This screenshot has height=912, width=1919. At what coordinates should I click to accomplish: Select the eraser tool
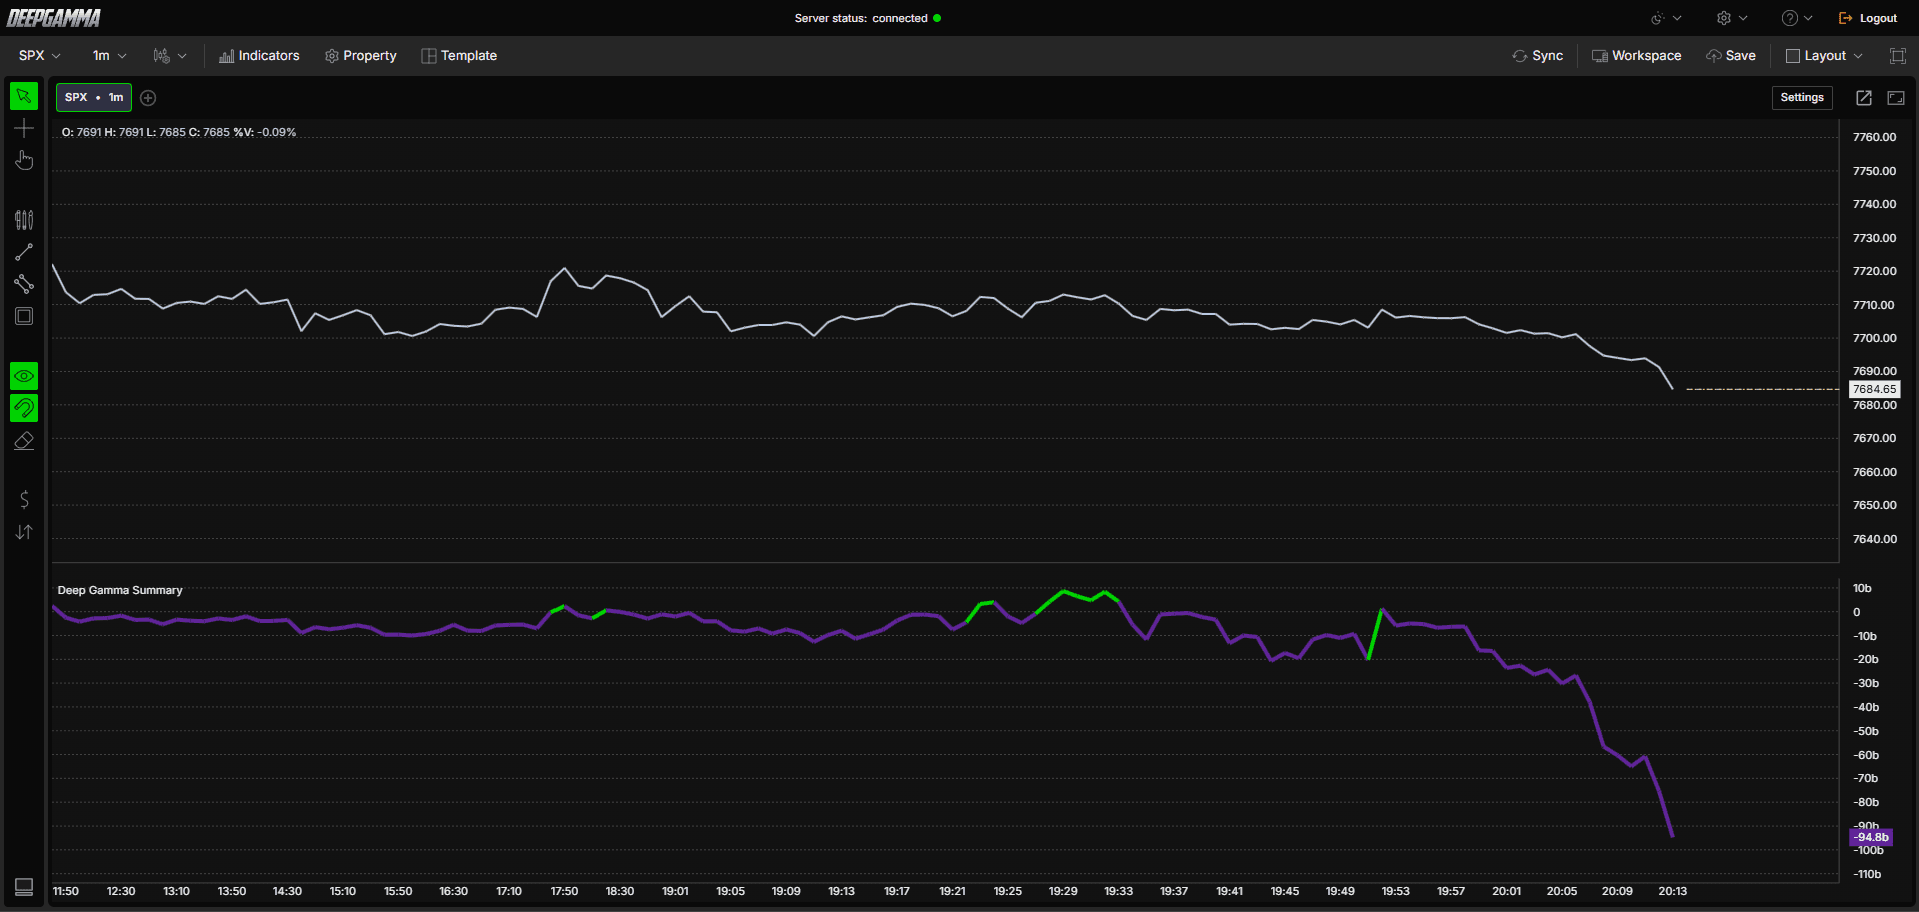24,441
